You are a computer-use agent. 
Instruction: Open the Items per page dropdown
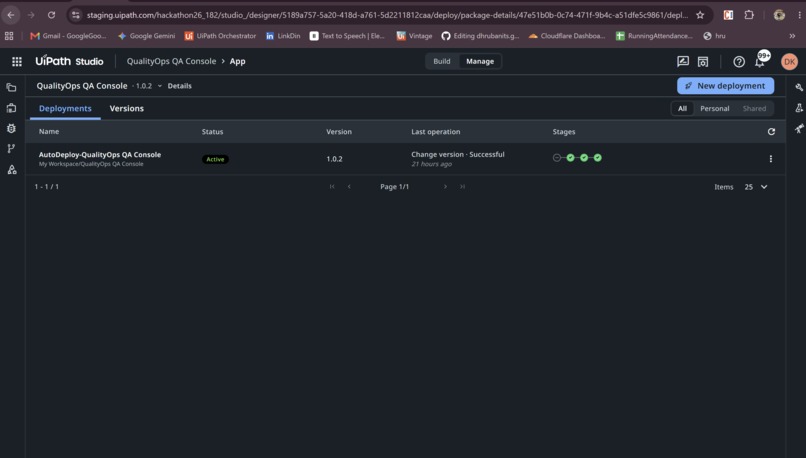pyautogui.click(x=756, y=187)
